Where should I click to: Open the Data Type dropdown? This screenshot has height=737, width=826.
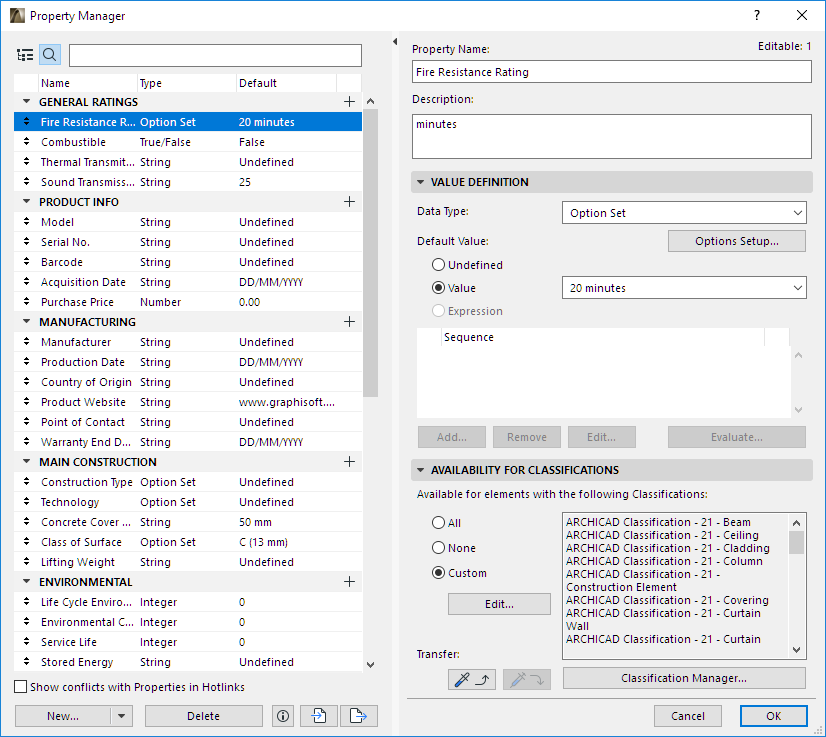684,213
